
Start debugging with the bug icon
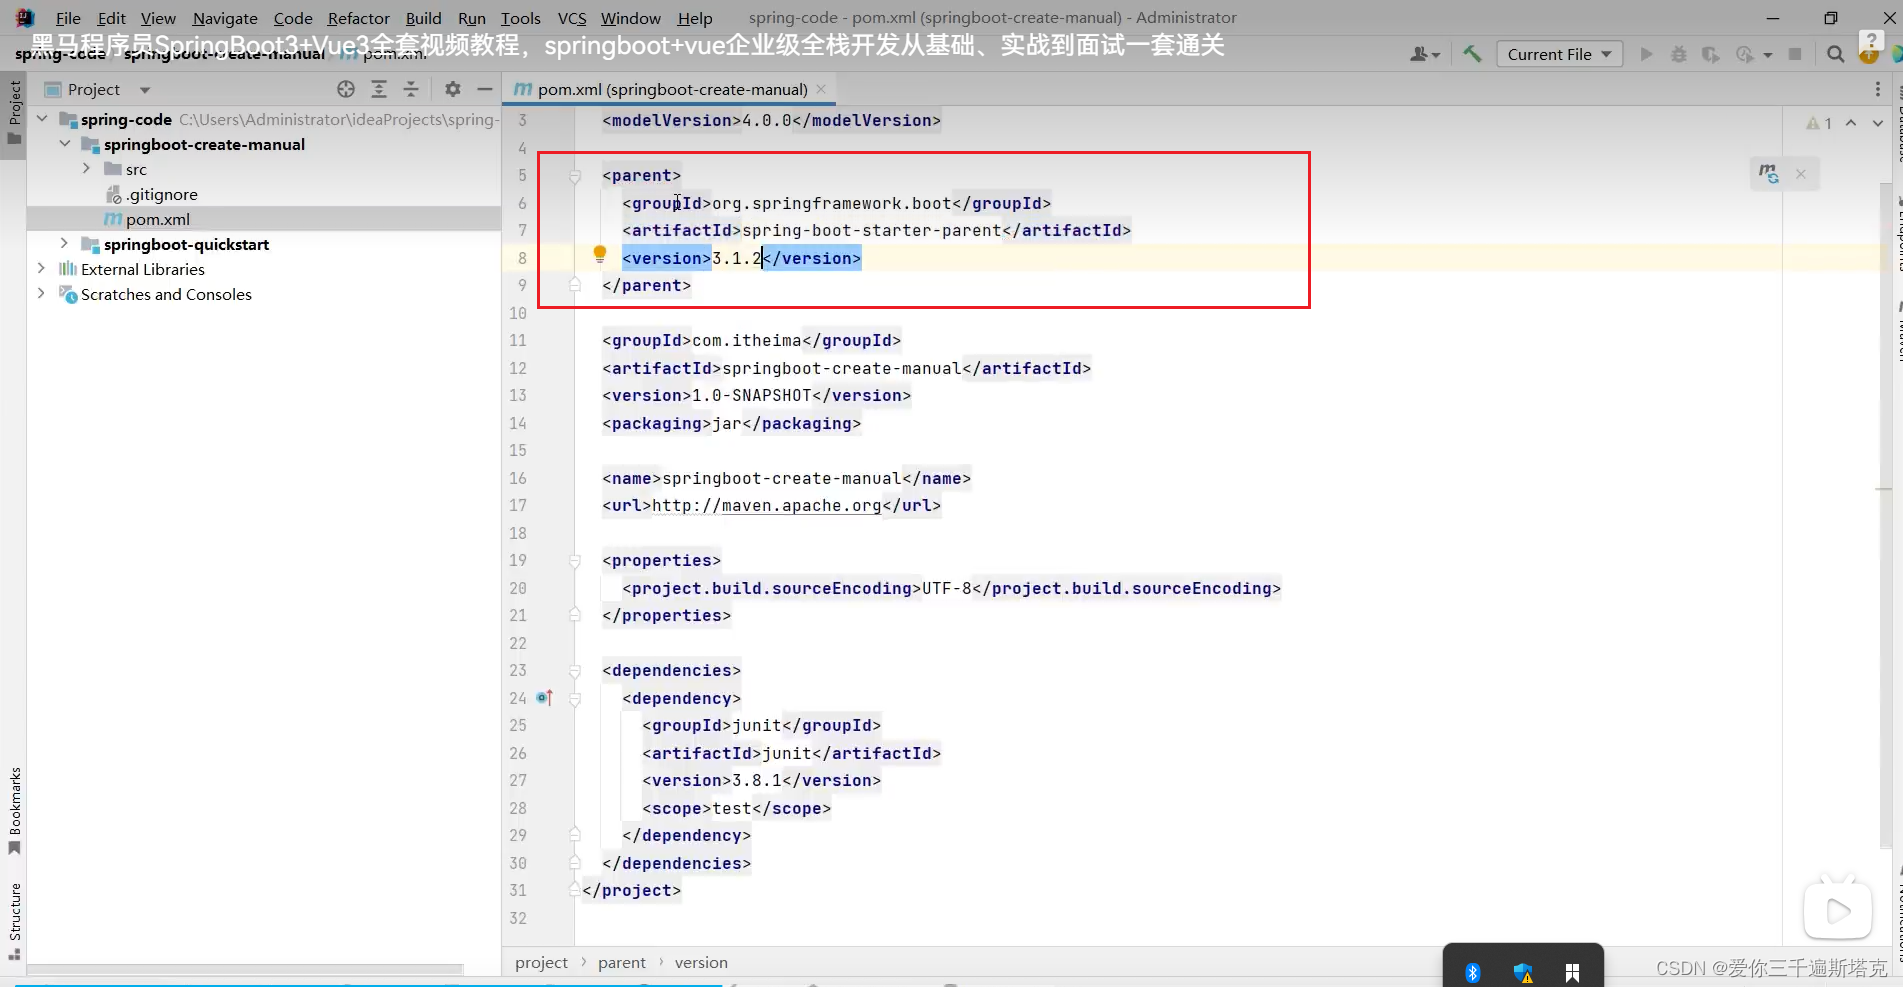1679,54
